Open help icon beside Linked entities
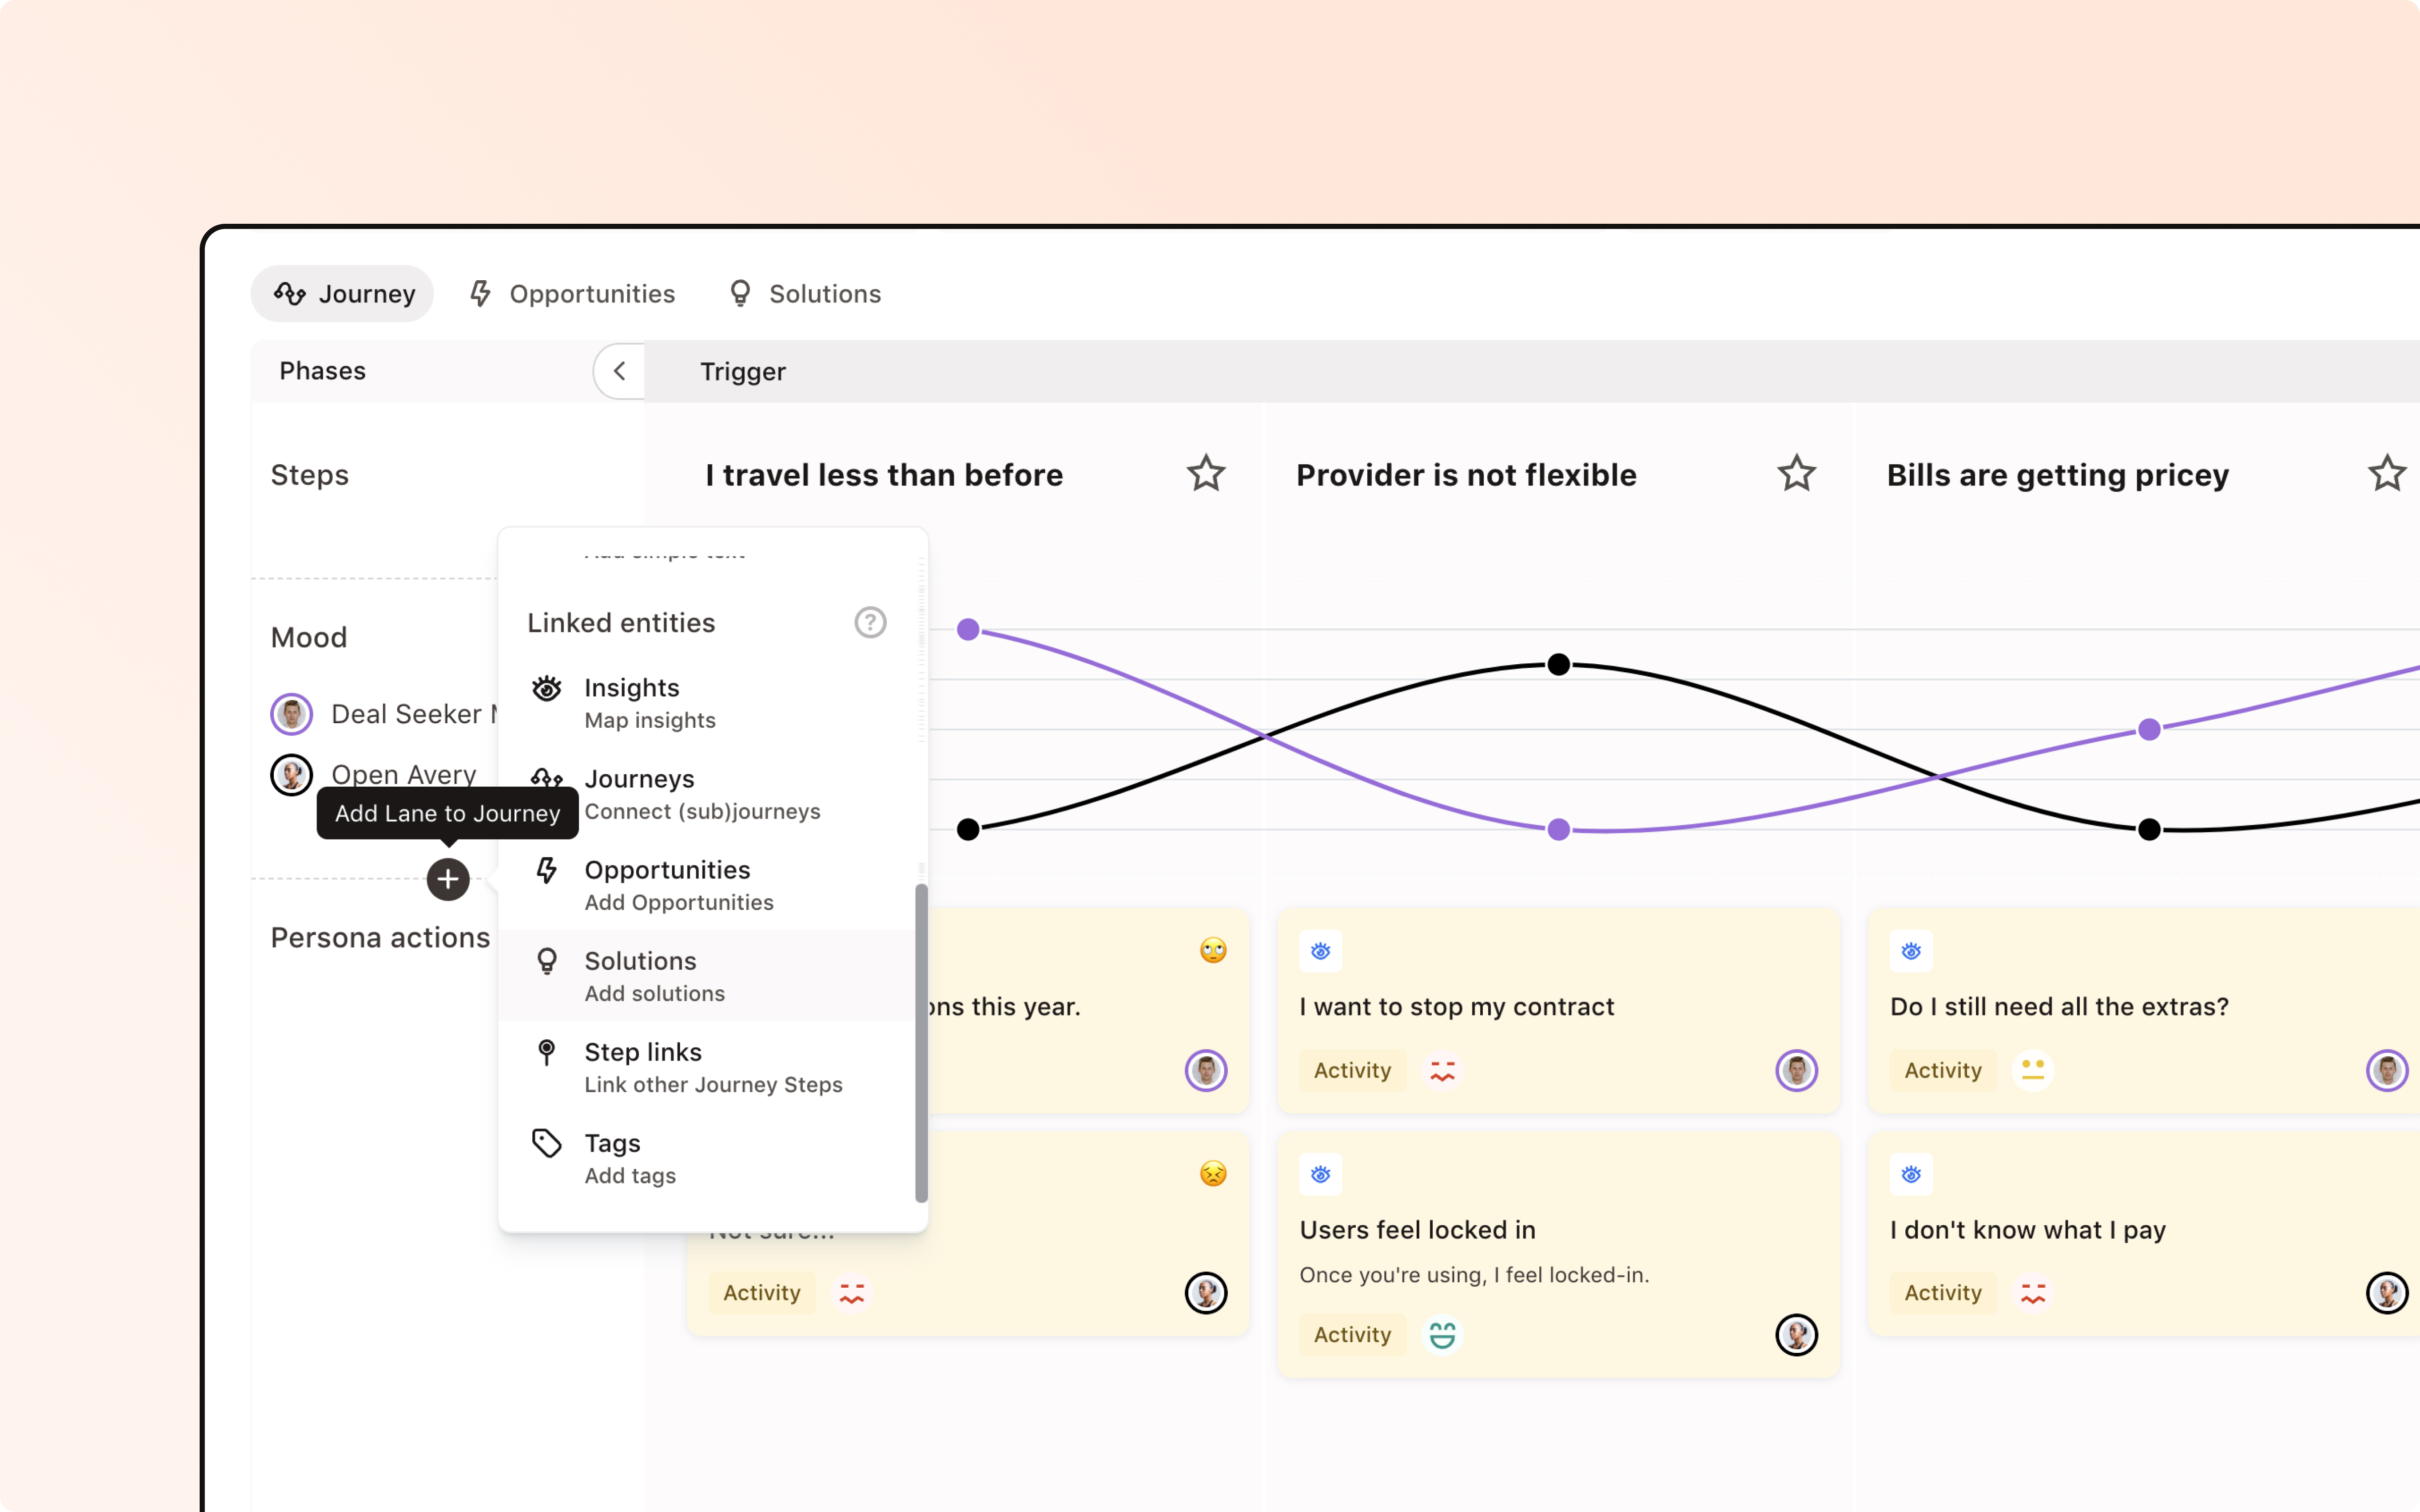This screenshot has width=2420, height=1512. coord(870,622)
